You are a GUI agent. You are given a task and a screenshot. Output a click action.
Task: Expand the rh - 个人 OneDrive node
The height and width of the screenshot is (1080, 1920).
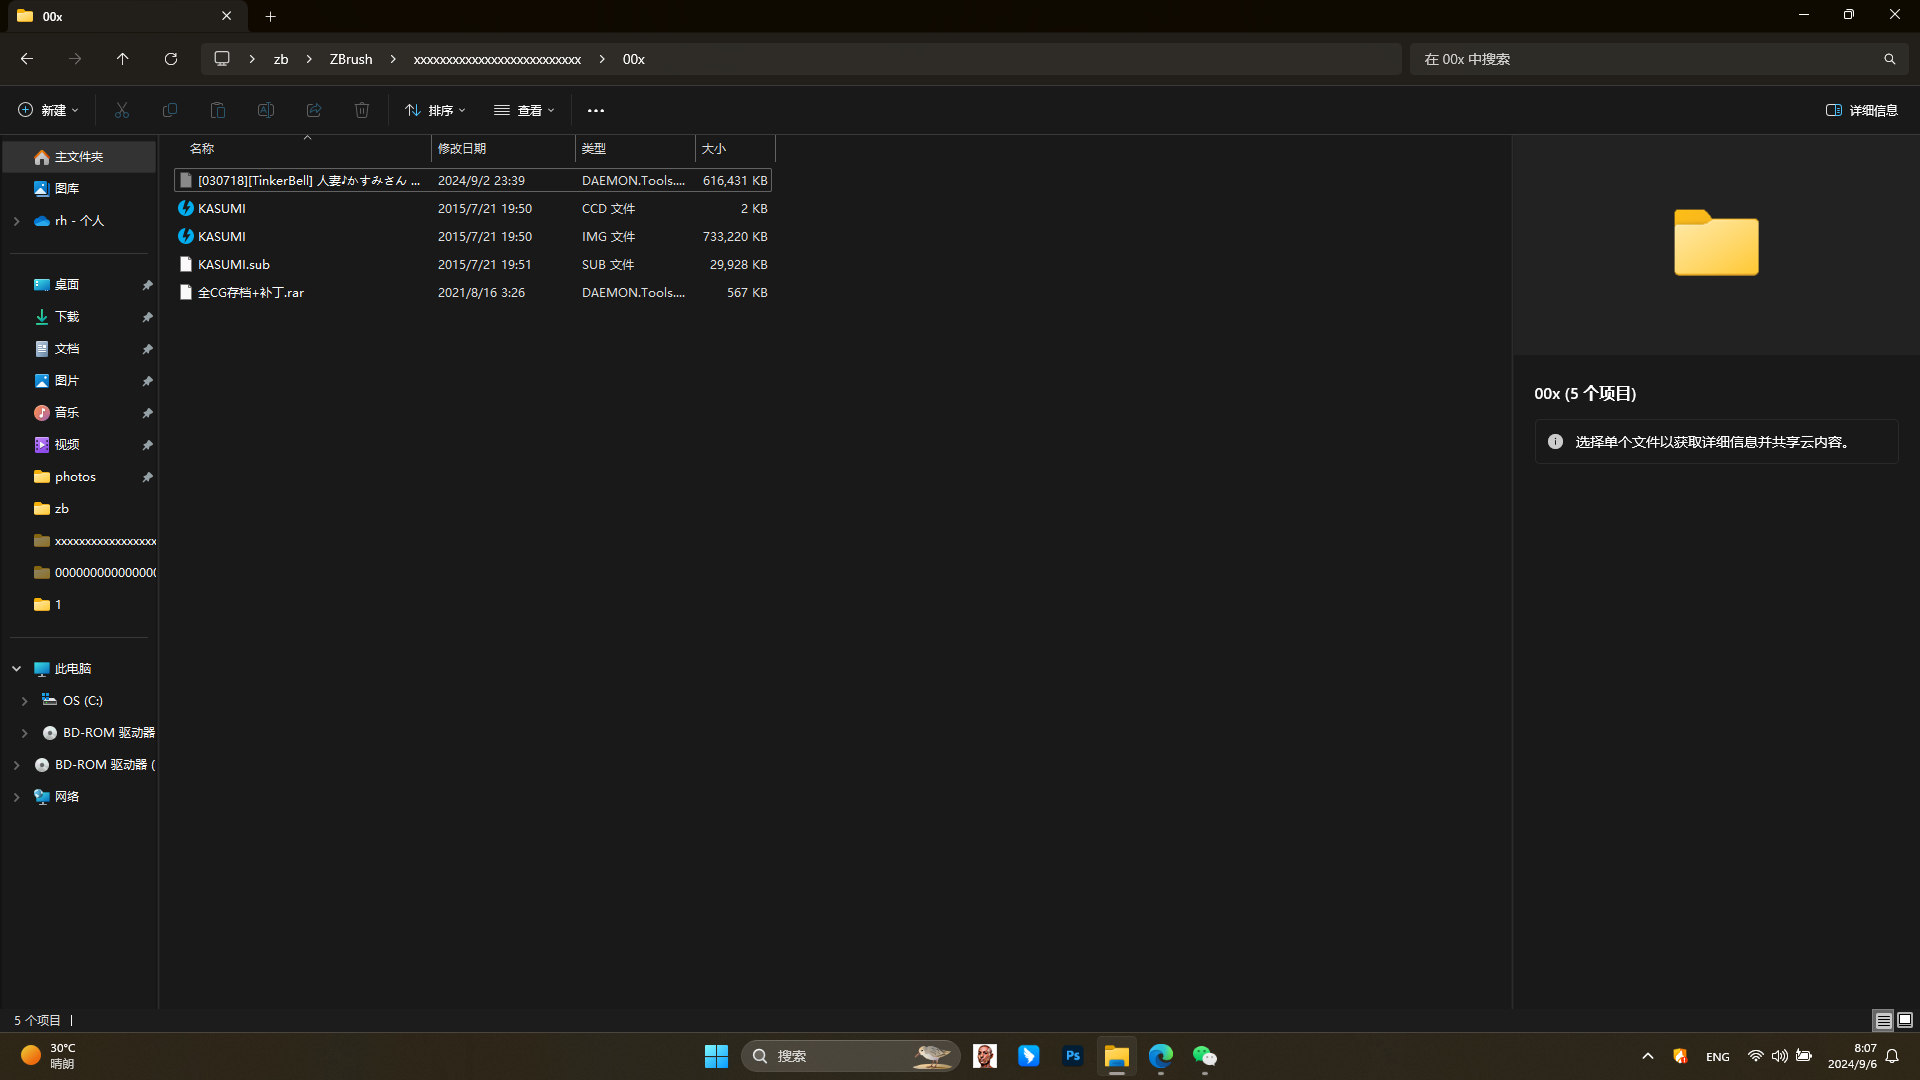pyautogui.click(x=17, y=221)
